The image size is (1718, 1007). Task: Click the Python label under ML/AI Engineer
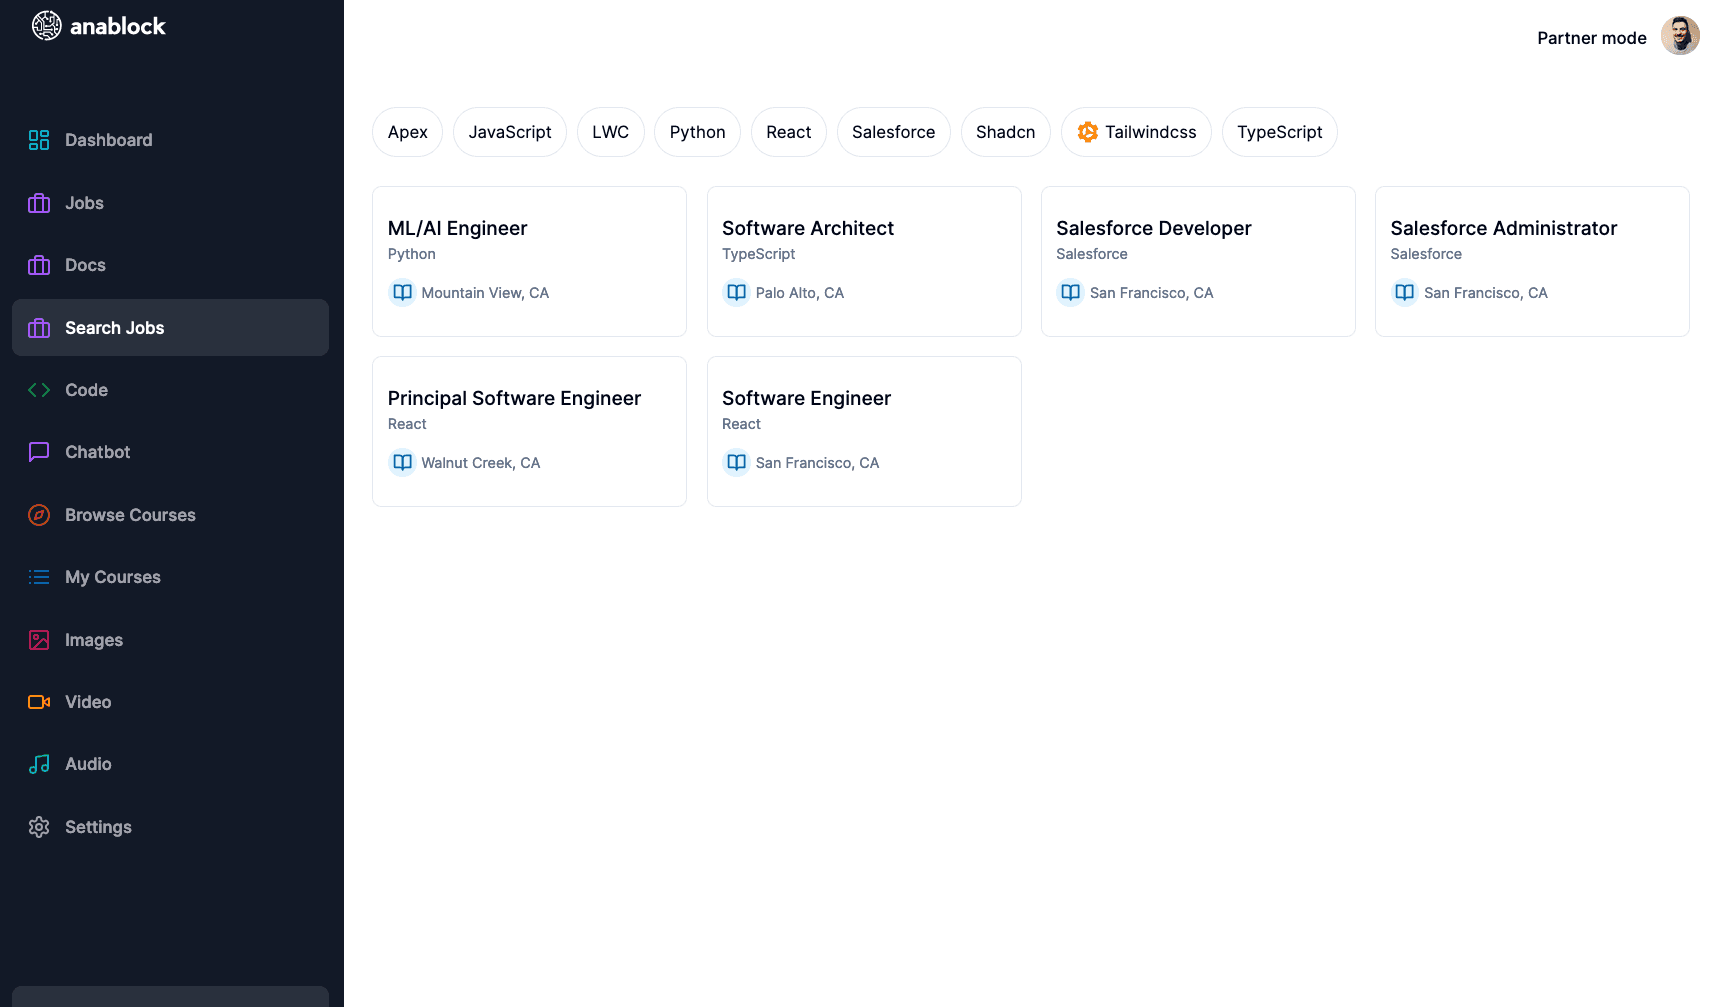(412, 254)
